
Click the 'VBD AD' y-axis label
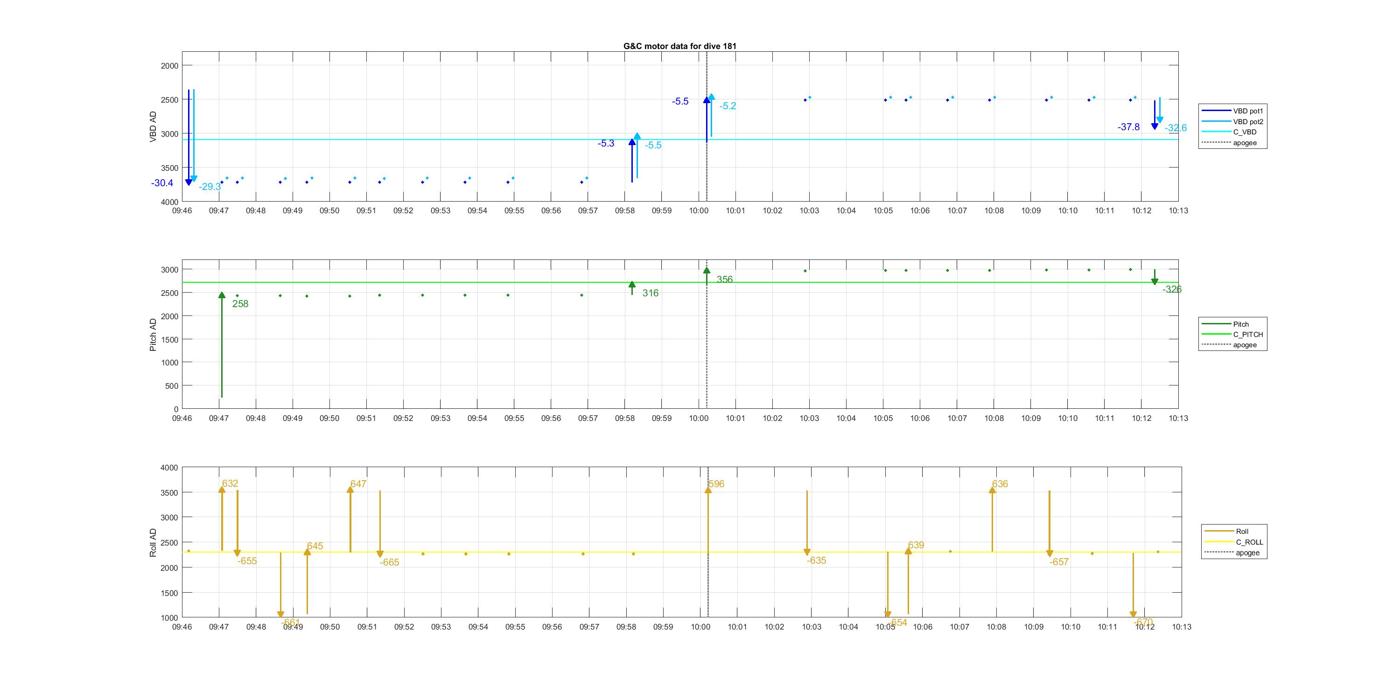(153, 127)
